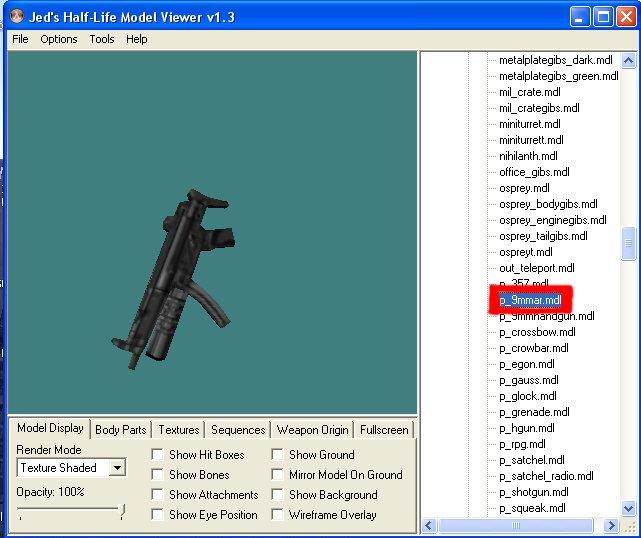Viewport: 641px width, 538px height.
Task: Toggle Show Bones checkbox
Action: (158, 475)
